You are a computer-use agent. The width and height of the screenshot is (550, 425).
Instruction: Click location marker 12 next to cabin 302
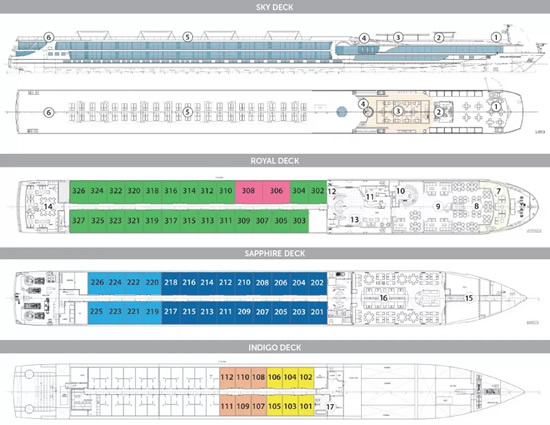[332, 191]
